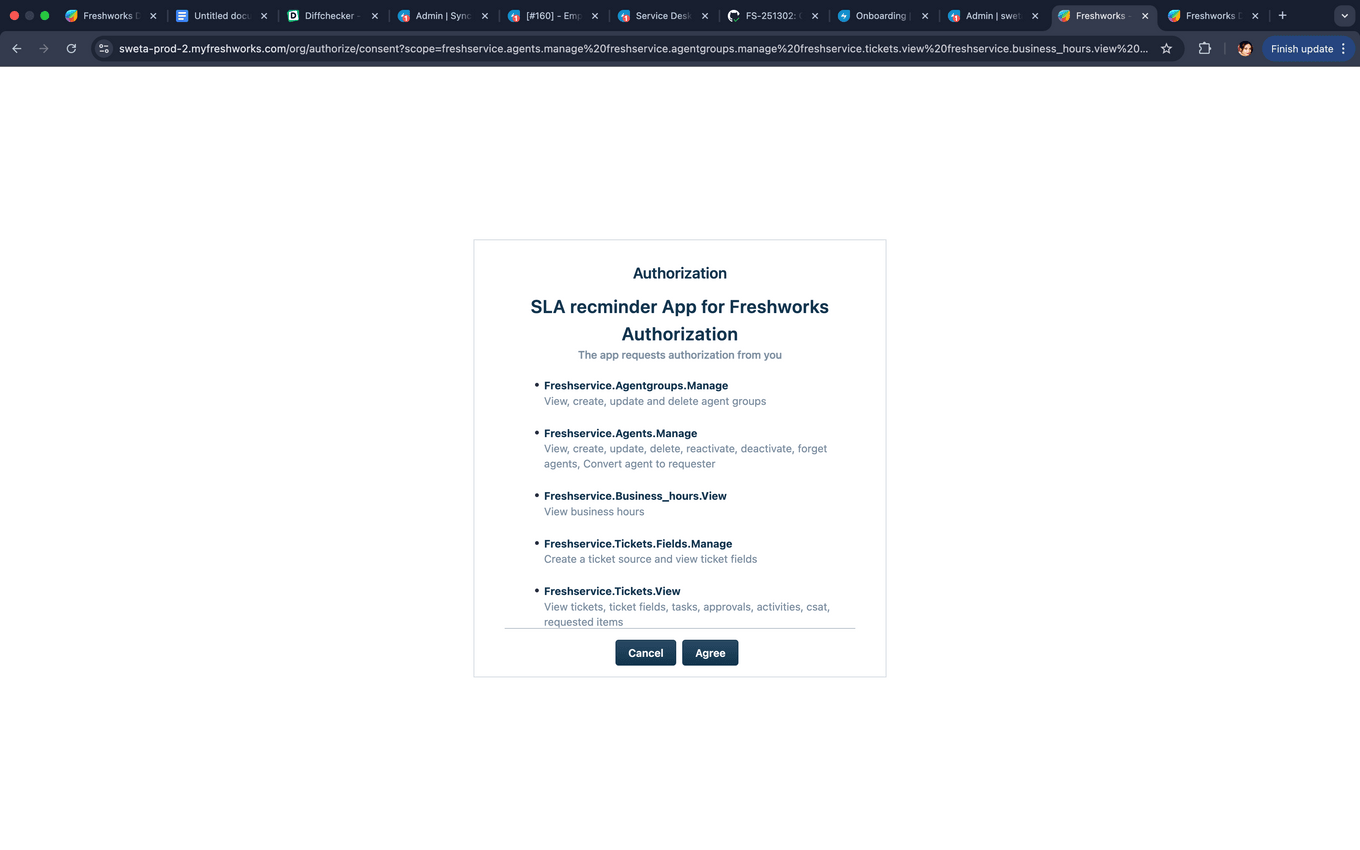Click 'View business hours' description text
The width and height of the screenshot is (1360, 850).
[x=594, y=511]
